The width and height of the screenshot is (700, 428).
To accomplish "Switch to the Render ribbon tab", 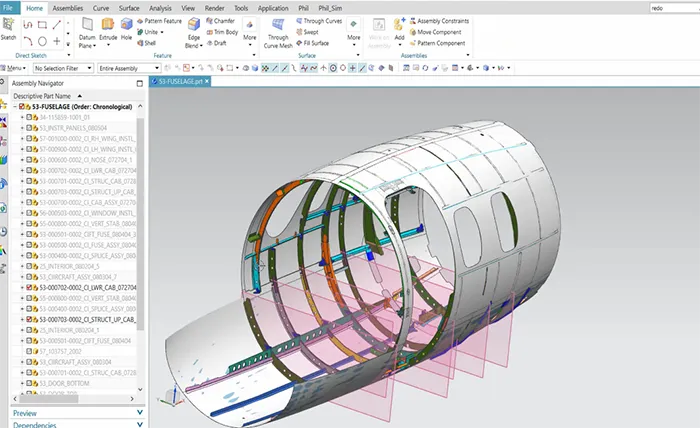I will (x=215, y=8).
